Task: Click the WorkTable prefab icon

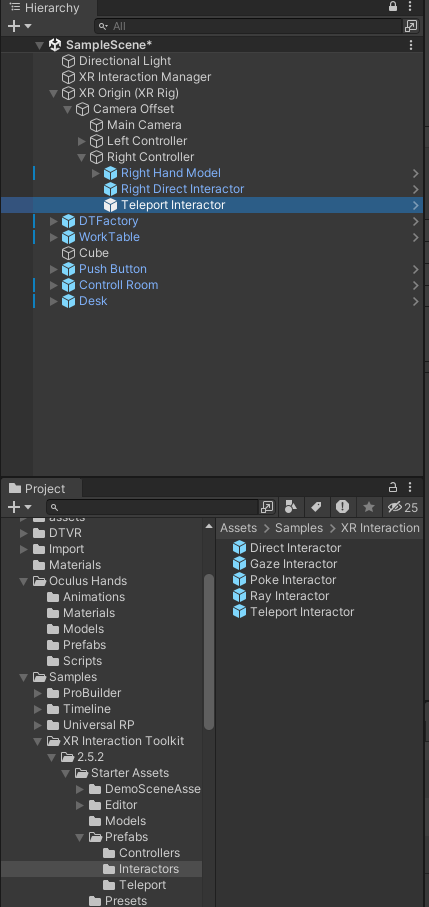Action: tap(69, 237)
